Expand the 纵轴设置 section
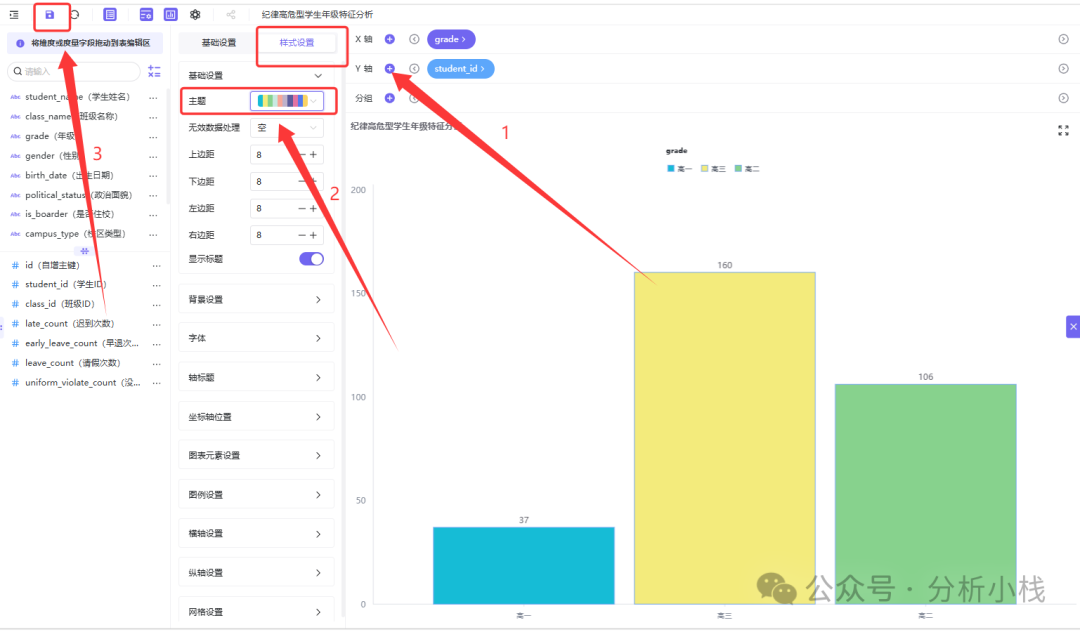Screen dimensions: 1080x632 click(256, 573)
